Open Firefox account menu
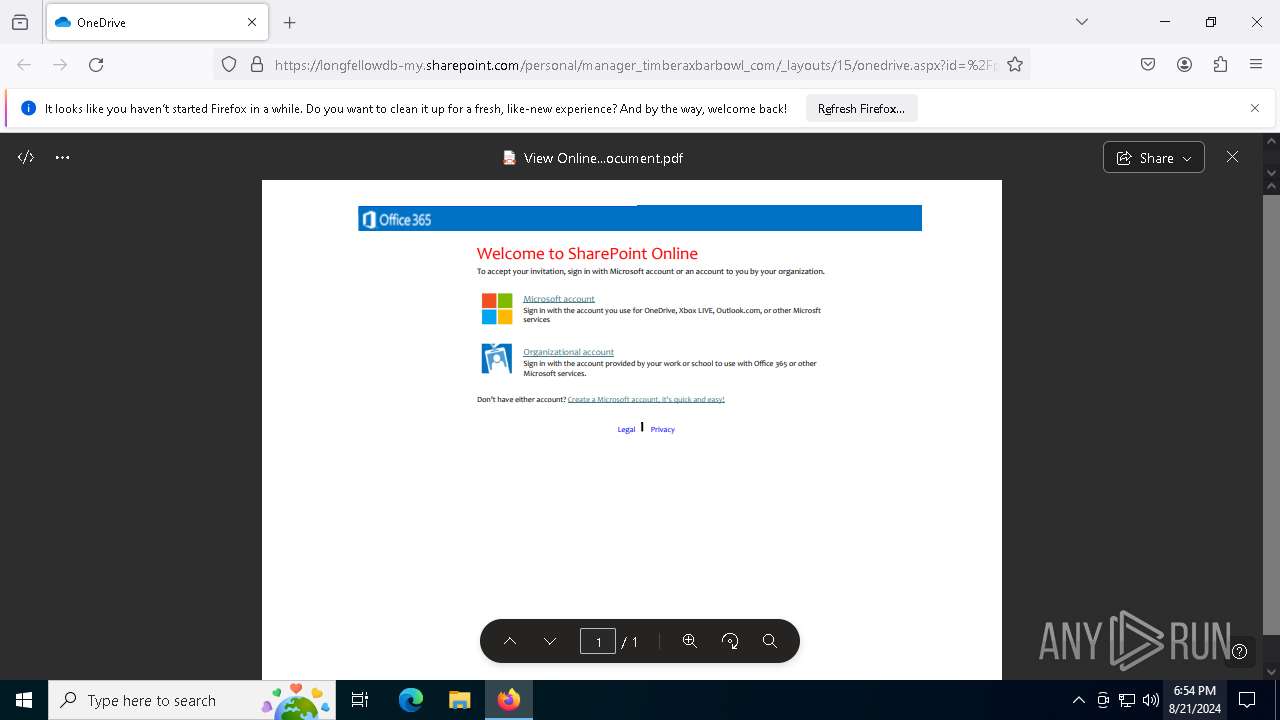 [1184, 65]
